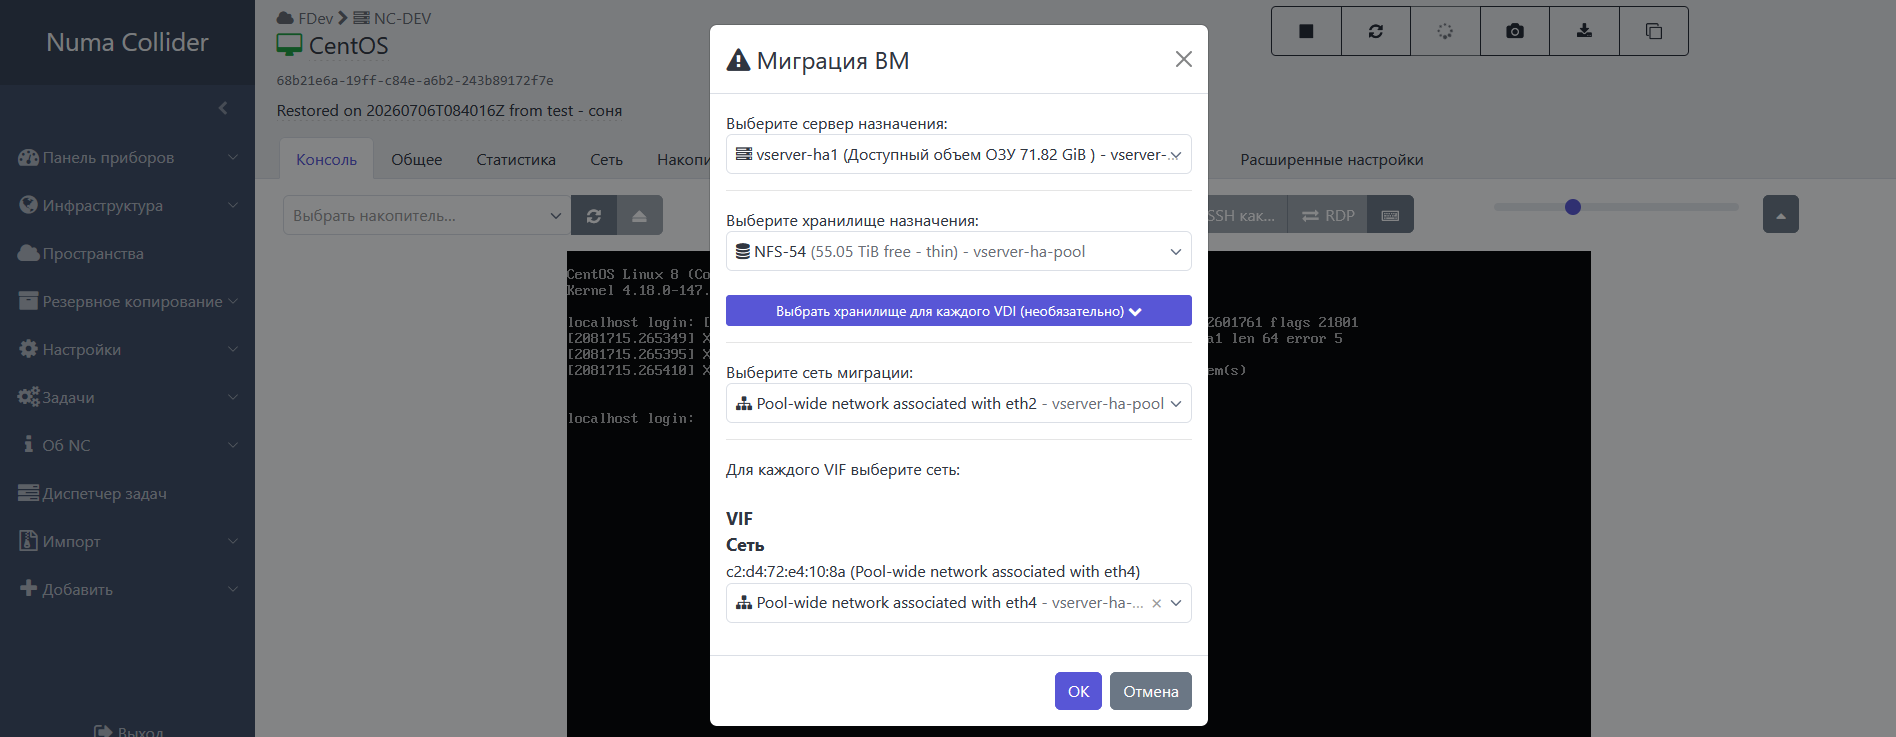Click the NC-DEV breadcrumb link

[x=392, y=18]
